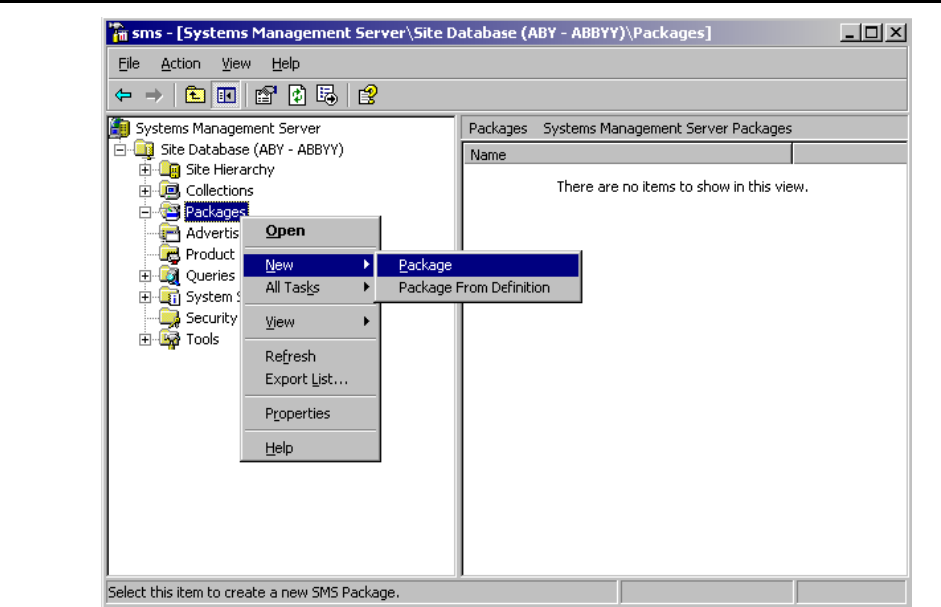
Task: Toggle the Show/Hide console tree icon
Action: click(226, 95)
